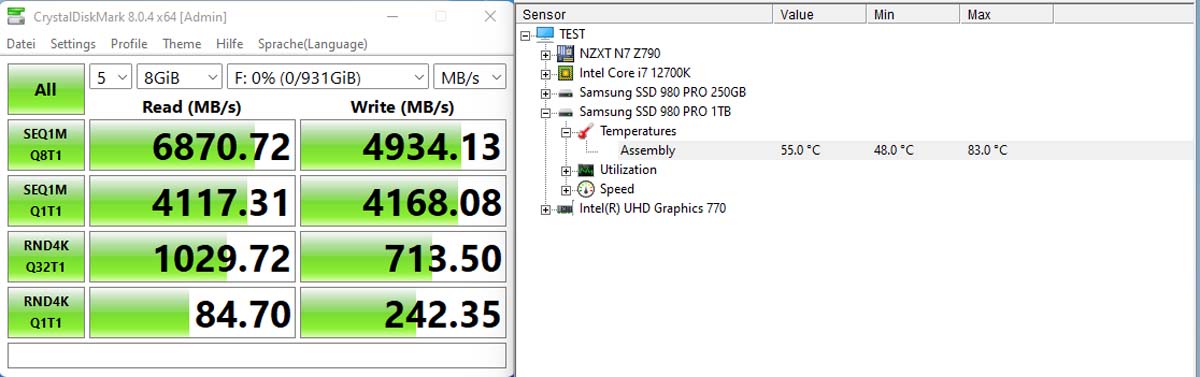
Task: Click the 48.0 °C minimum value
Action: pyautogui.click(x=893, y=151)
